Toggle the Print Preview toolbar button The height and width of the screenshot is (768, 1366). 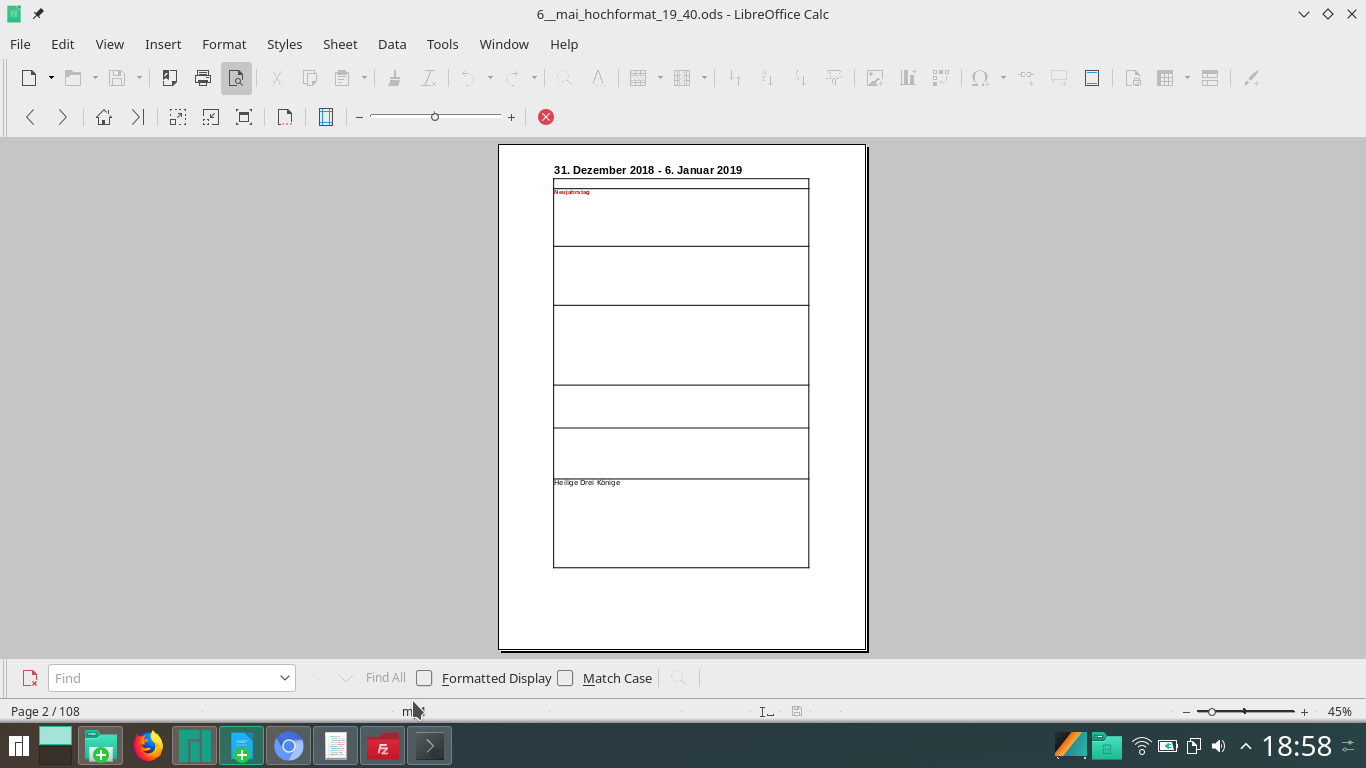pos(236,78)
